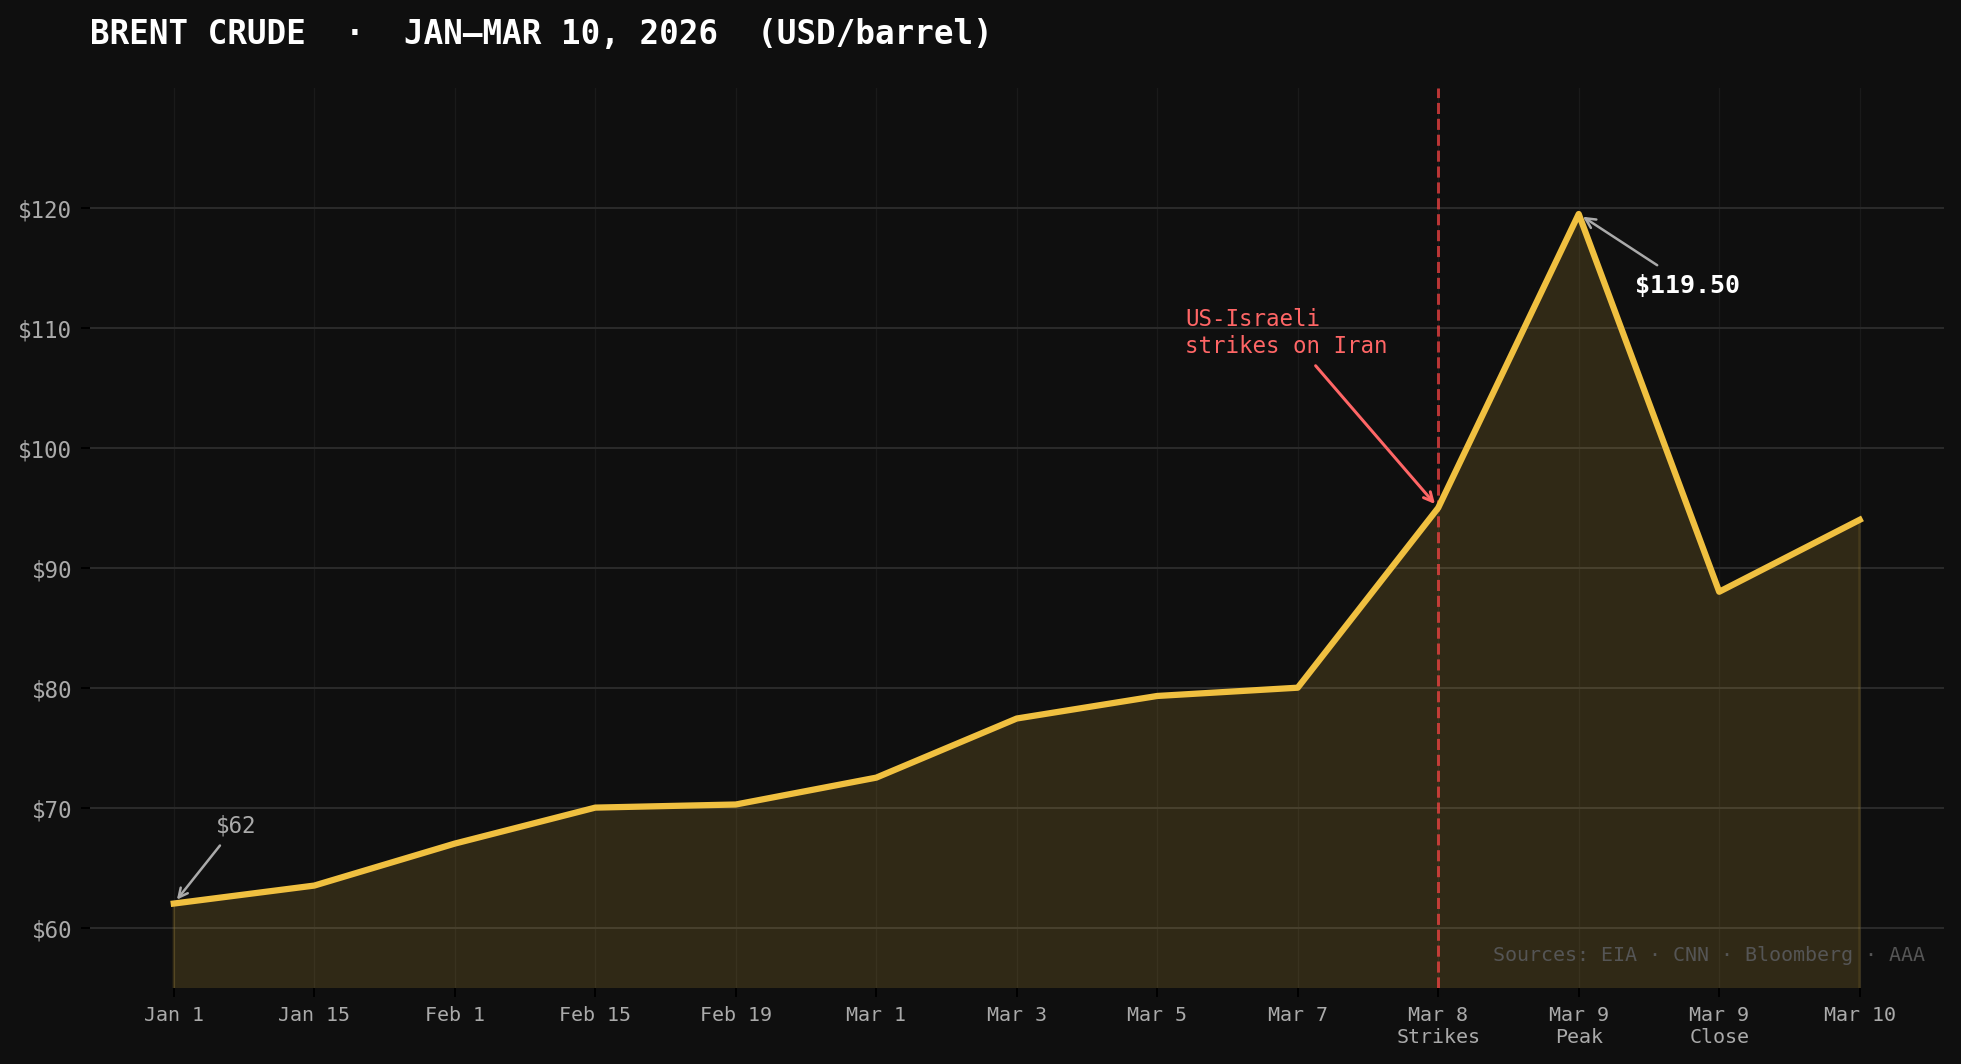Click the 'Jan 1' x-axis label
Screen dimensions: 1961x1064
click(x=174, y=1015)
